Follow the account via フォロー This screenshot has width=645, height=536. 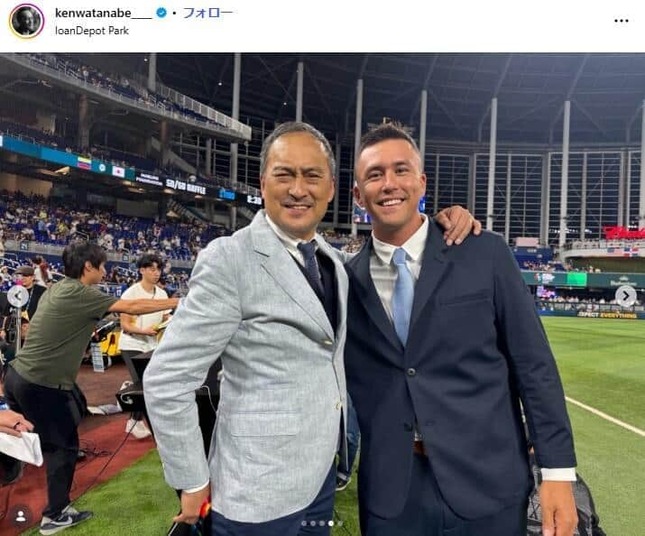point(208,13)
